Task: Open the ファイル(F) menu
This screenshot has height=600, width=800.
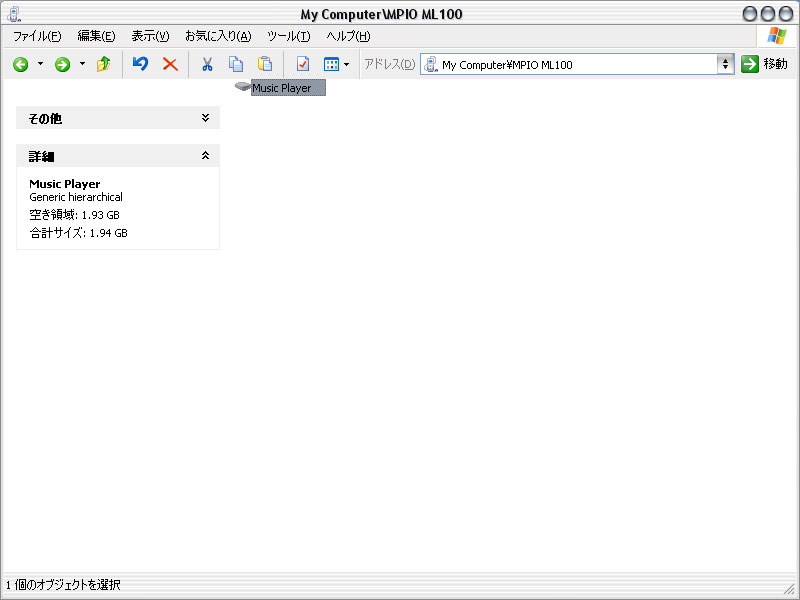Action: tap(37, 36)
